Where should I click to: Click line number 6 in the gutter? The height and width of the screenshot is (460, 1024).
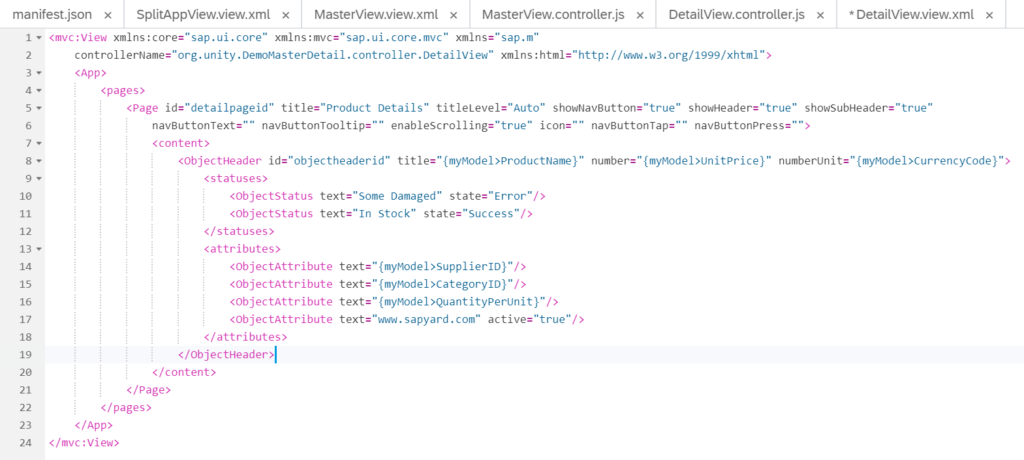28,126
